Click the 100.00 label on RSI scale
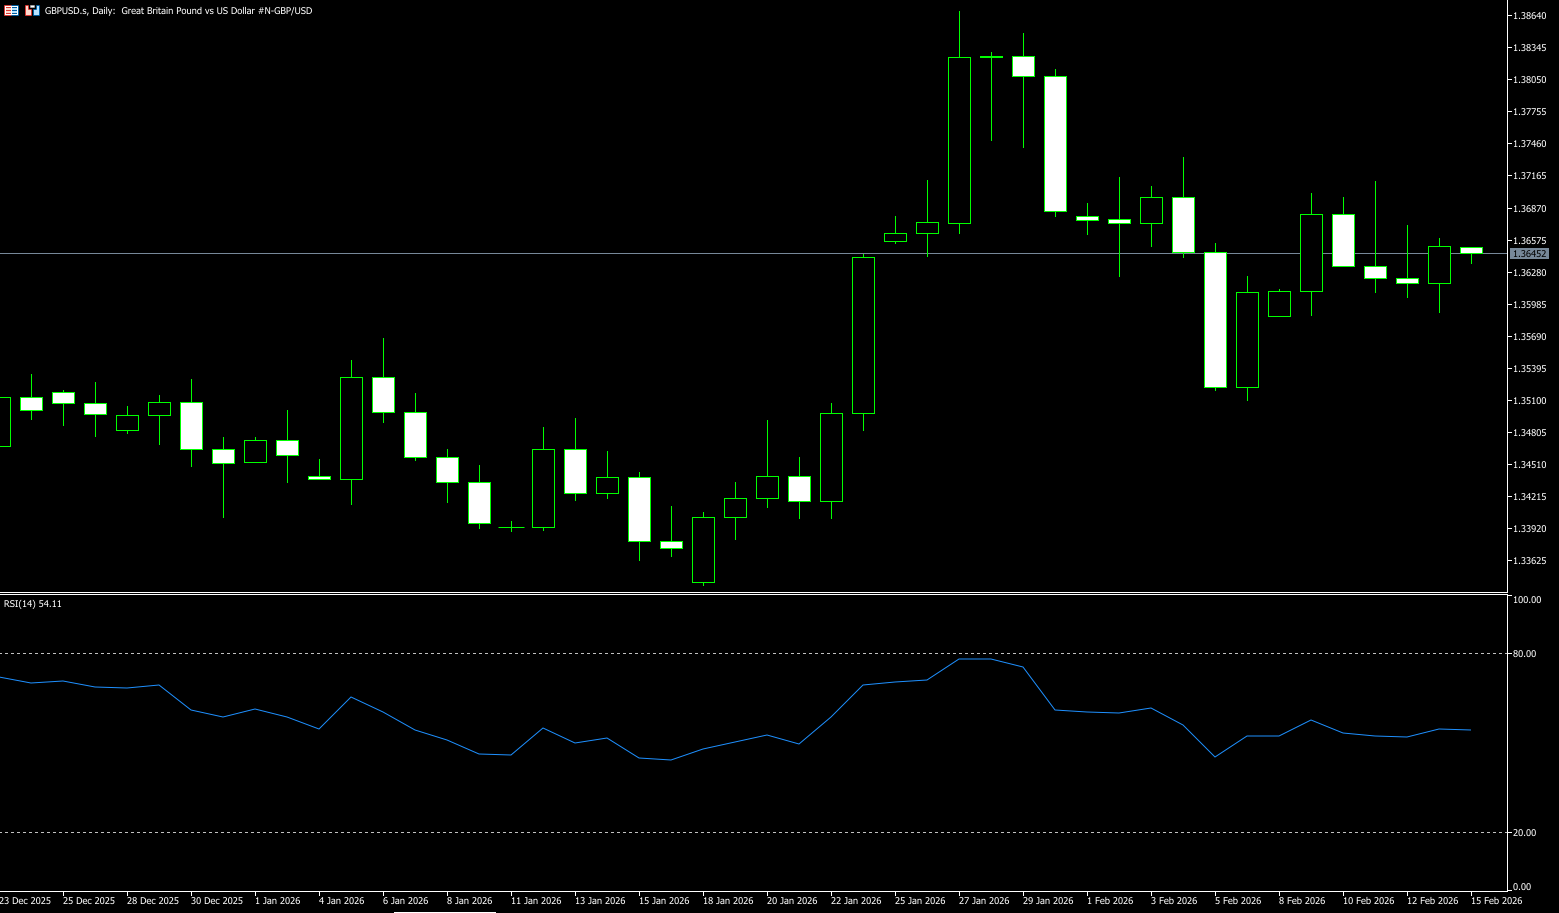The height and width of the screenshot is (913, 1559). click(1527, 600)
